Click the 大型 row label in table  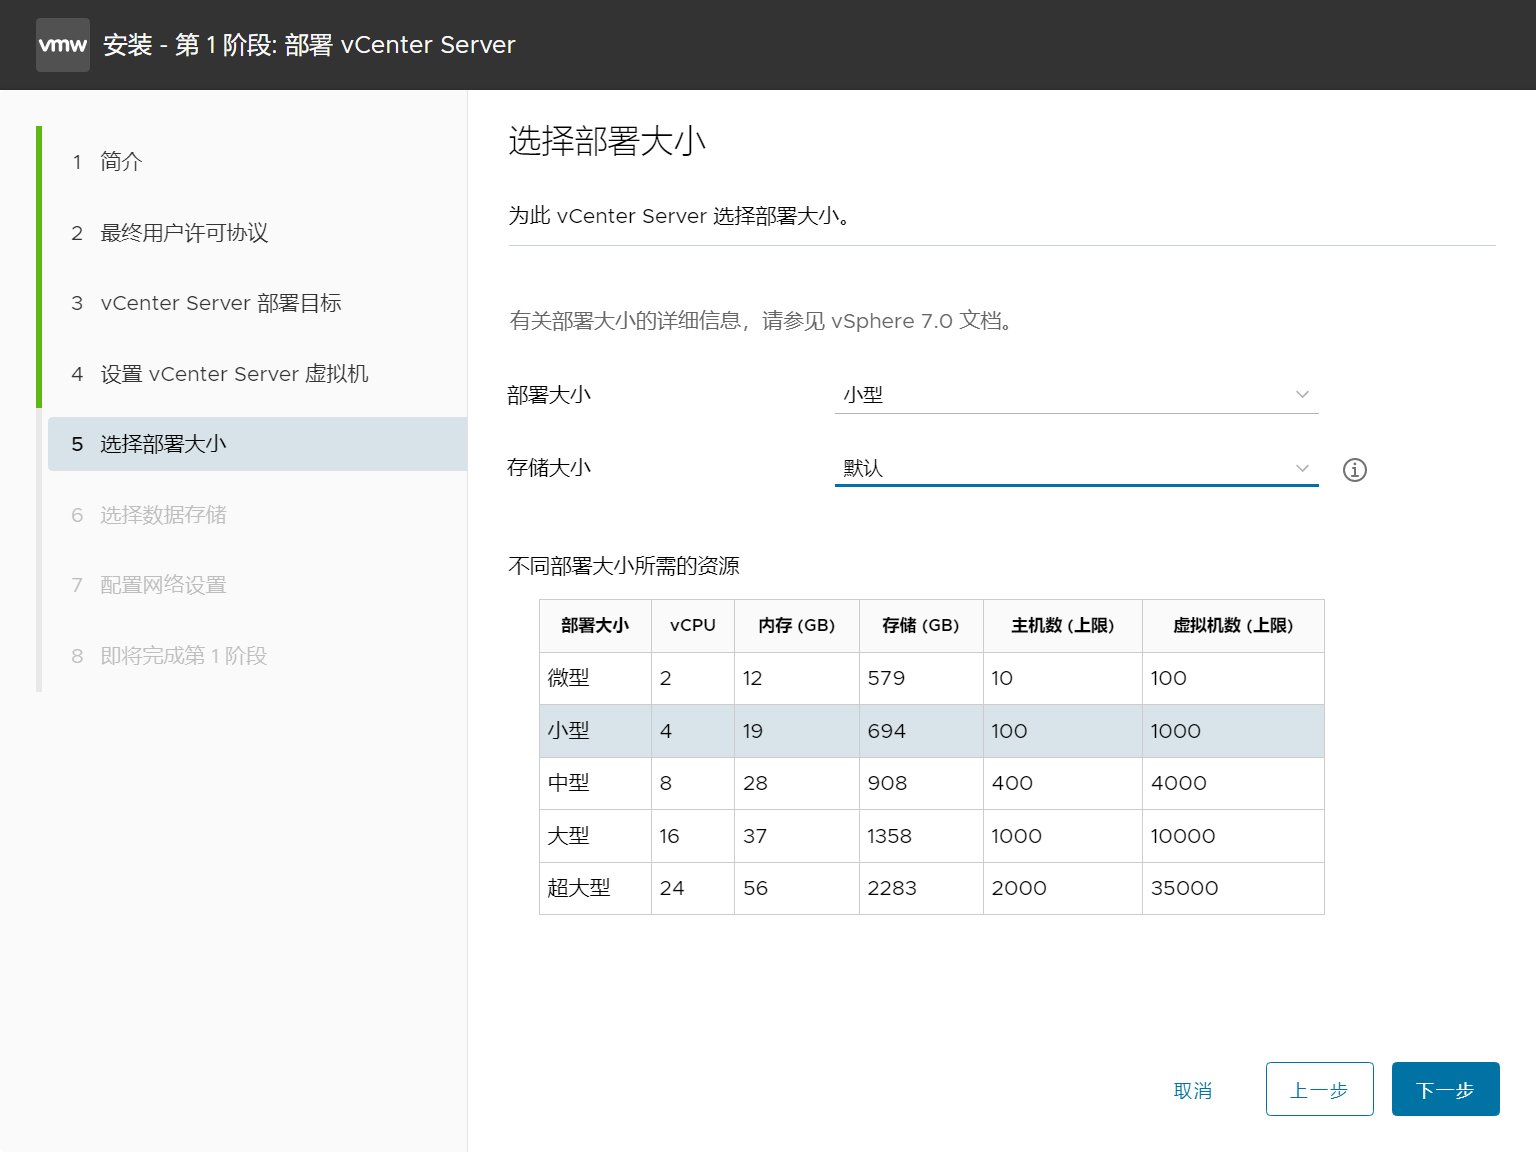568,836
